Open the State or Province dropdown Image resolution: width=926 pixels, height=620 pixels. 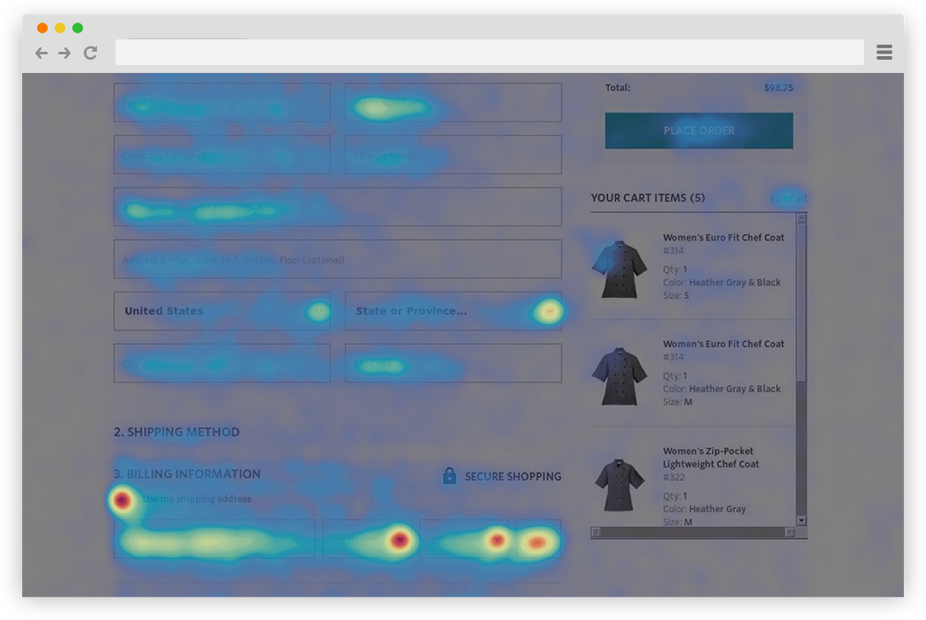click(x=454, y=311)
